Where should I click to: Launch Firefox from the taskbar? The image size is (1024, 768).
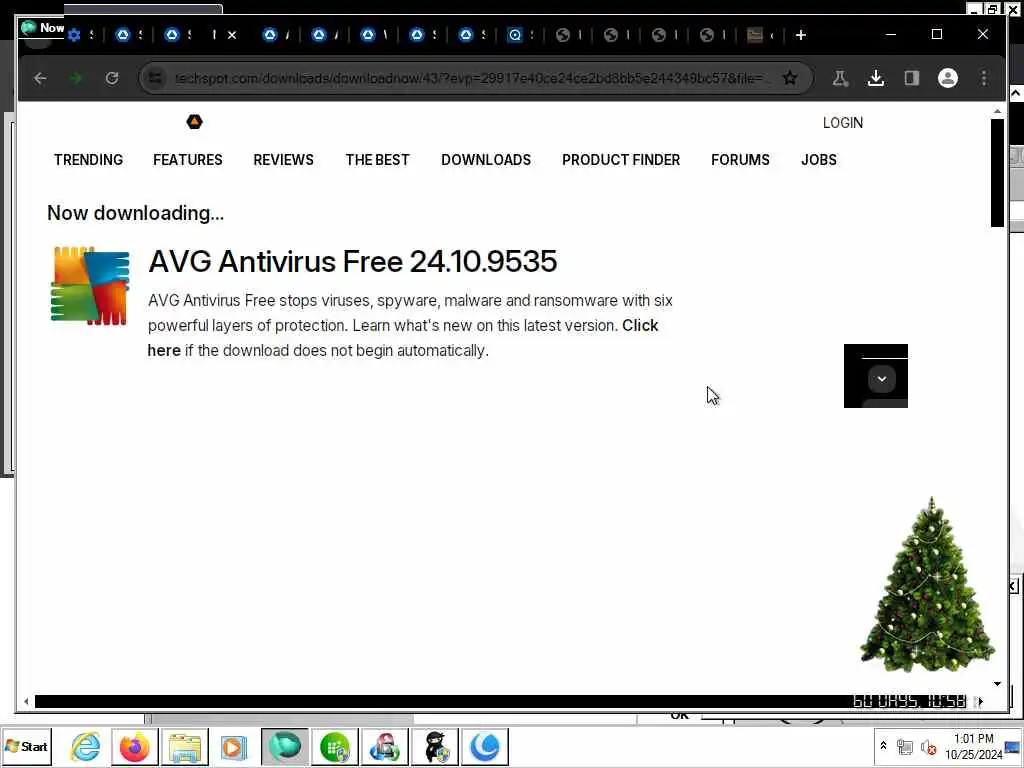(135, 746)
